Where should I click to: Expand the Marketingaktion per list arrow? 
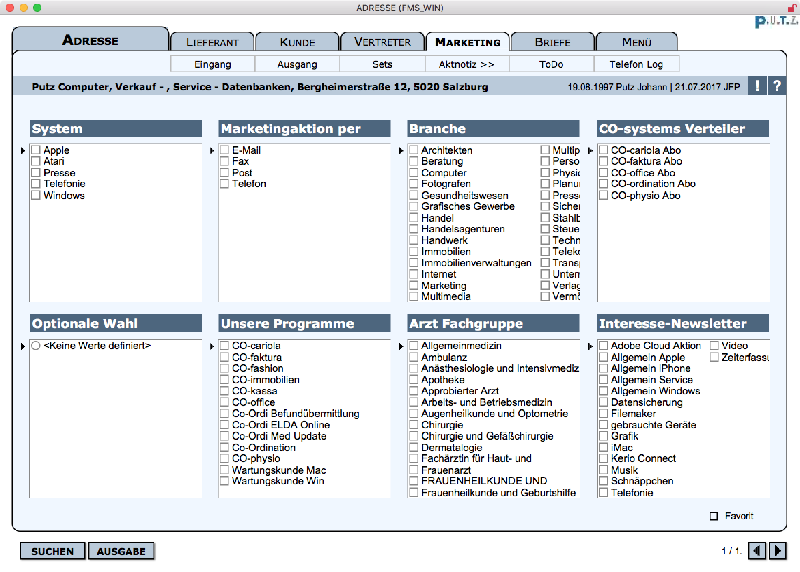(212, 151)
